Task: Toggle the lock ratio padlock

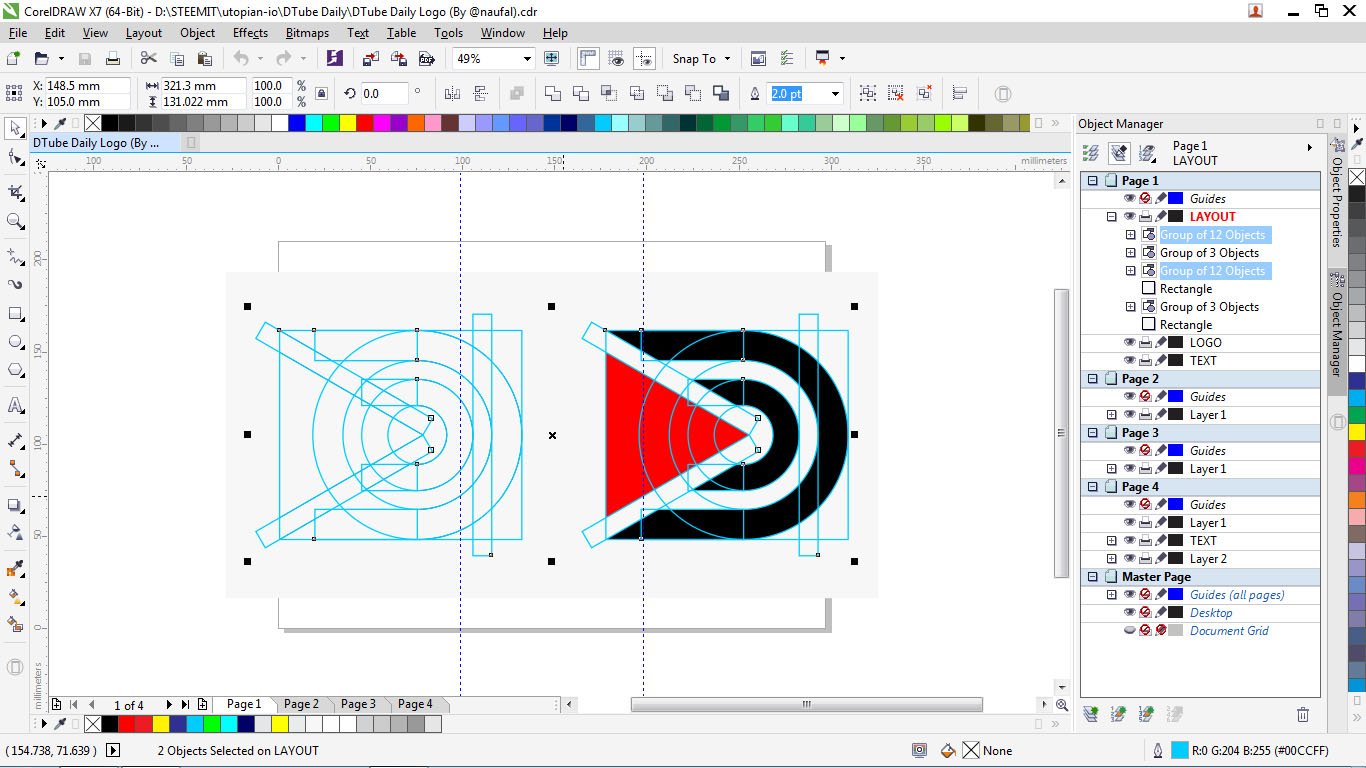Action: [321, 93]
